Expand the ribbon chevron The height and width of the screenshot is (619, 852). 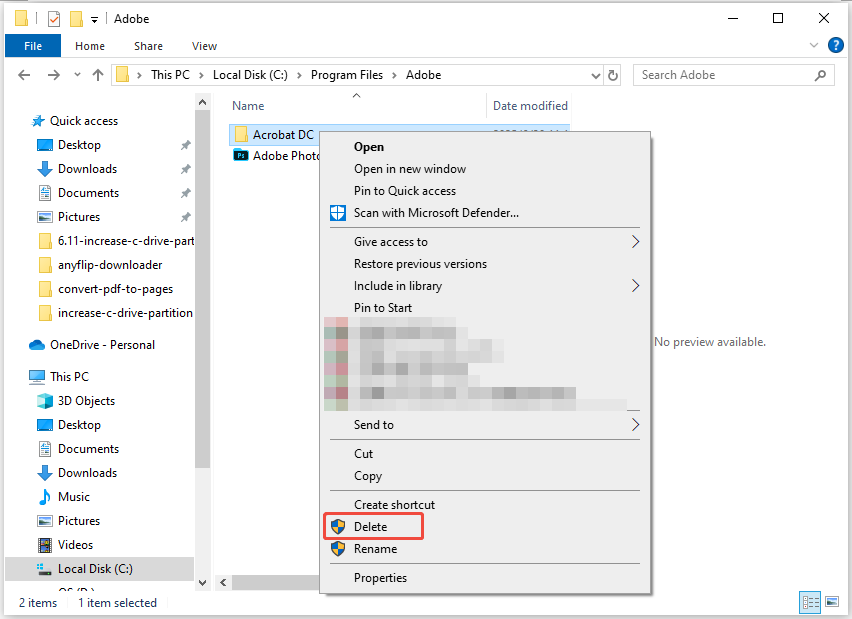[x=813, y=45]
